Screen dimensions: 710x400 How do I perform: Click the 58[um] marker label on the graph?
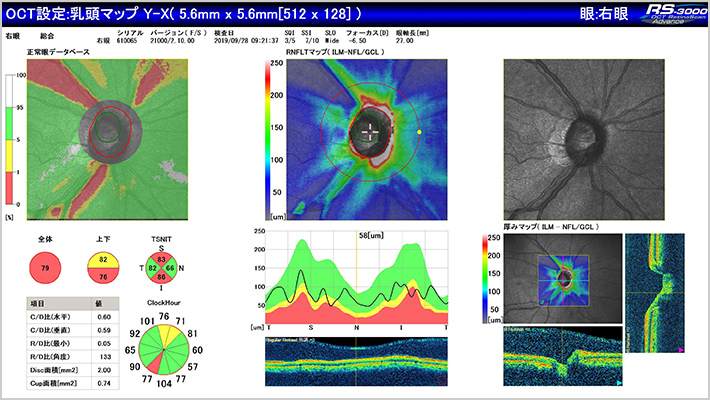[371, 236]
